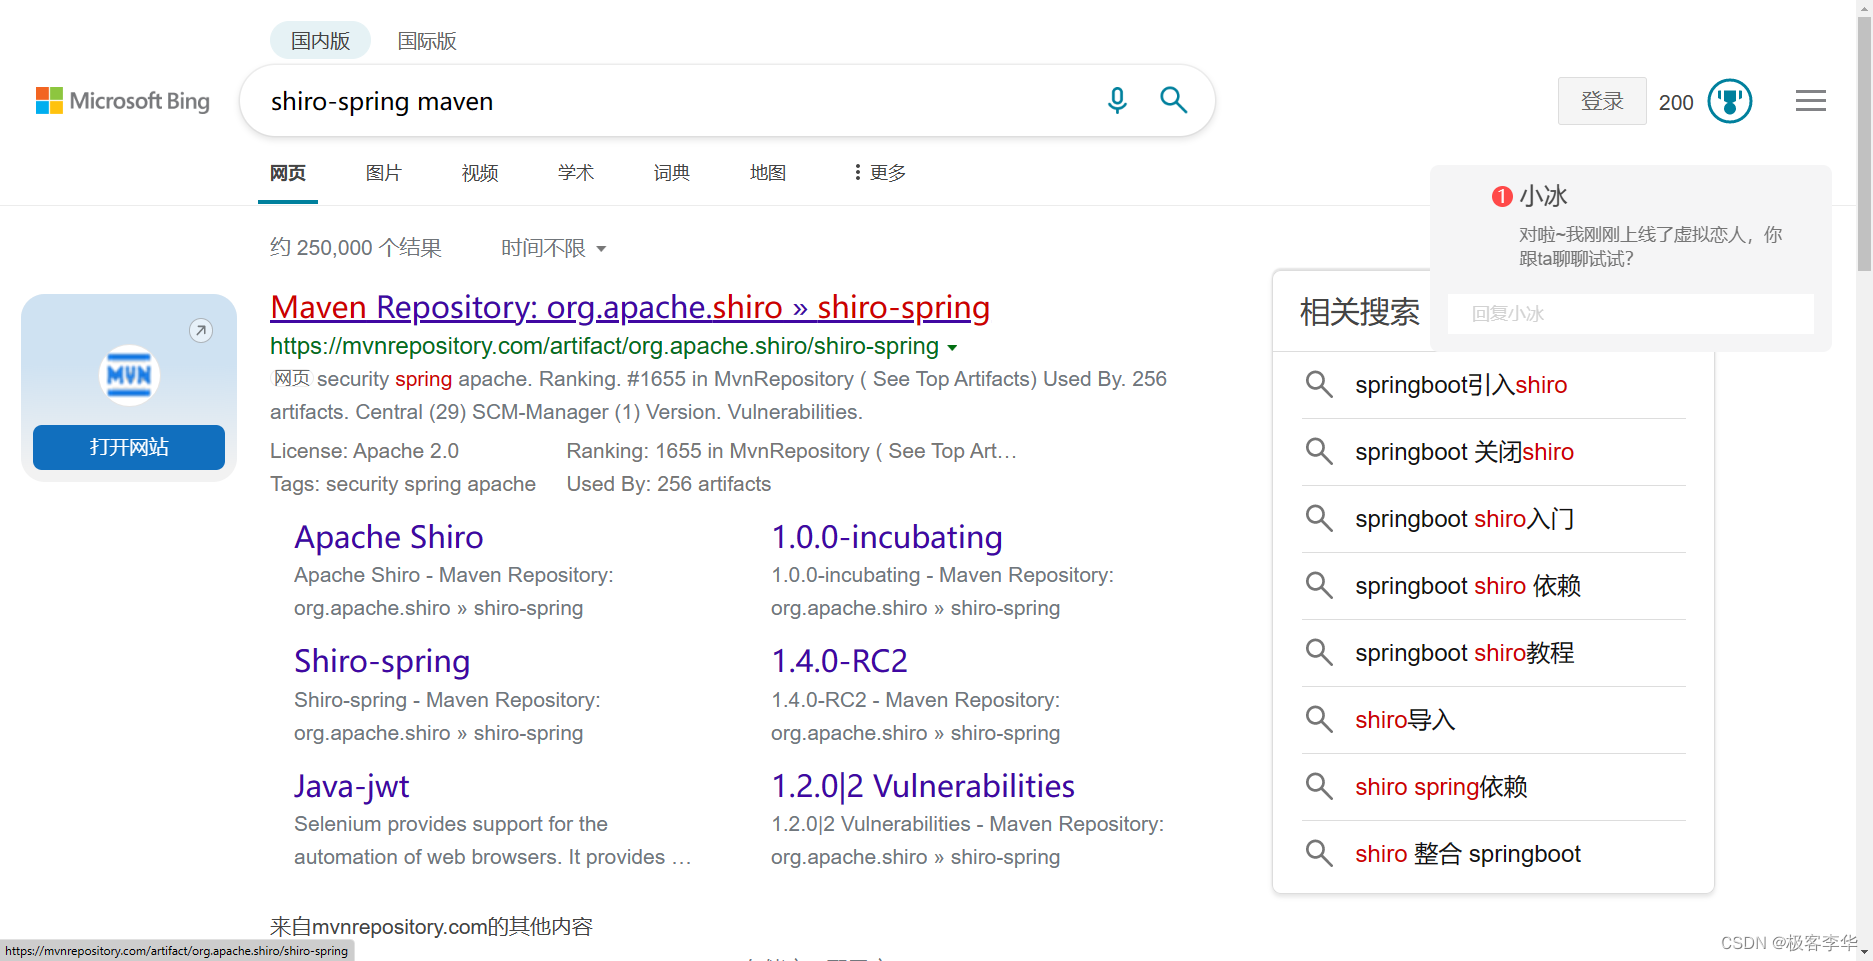Click the three-dot icon of 更多
The image size is (1873, 961).
857,172
